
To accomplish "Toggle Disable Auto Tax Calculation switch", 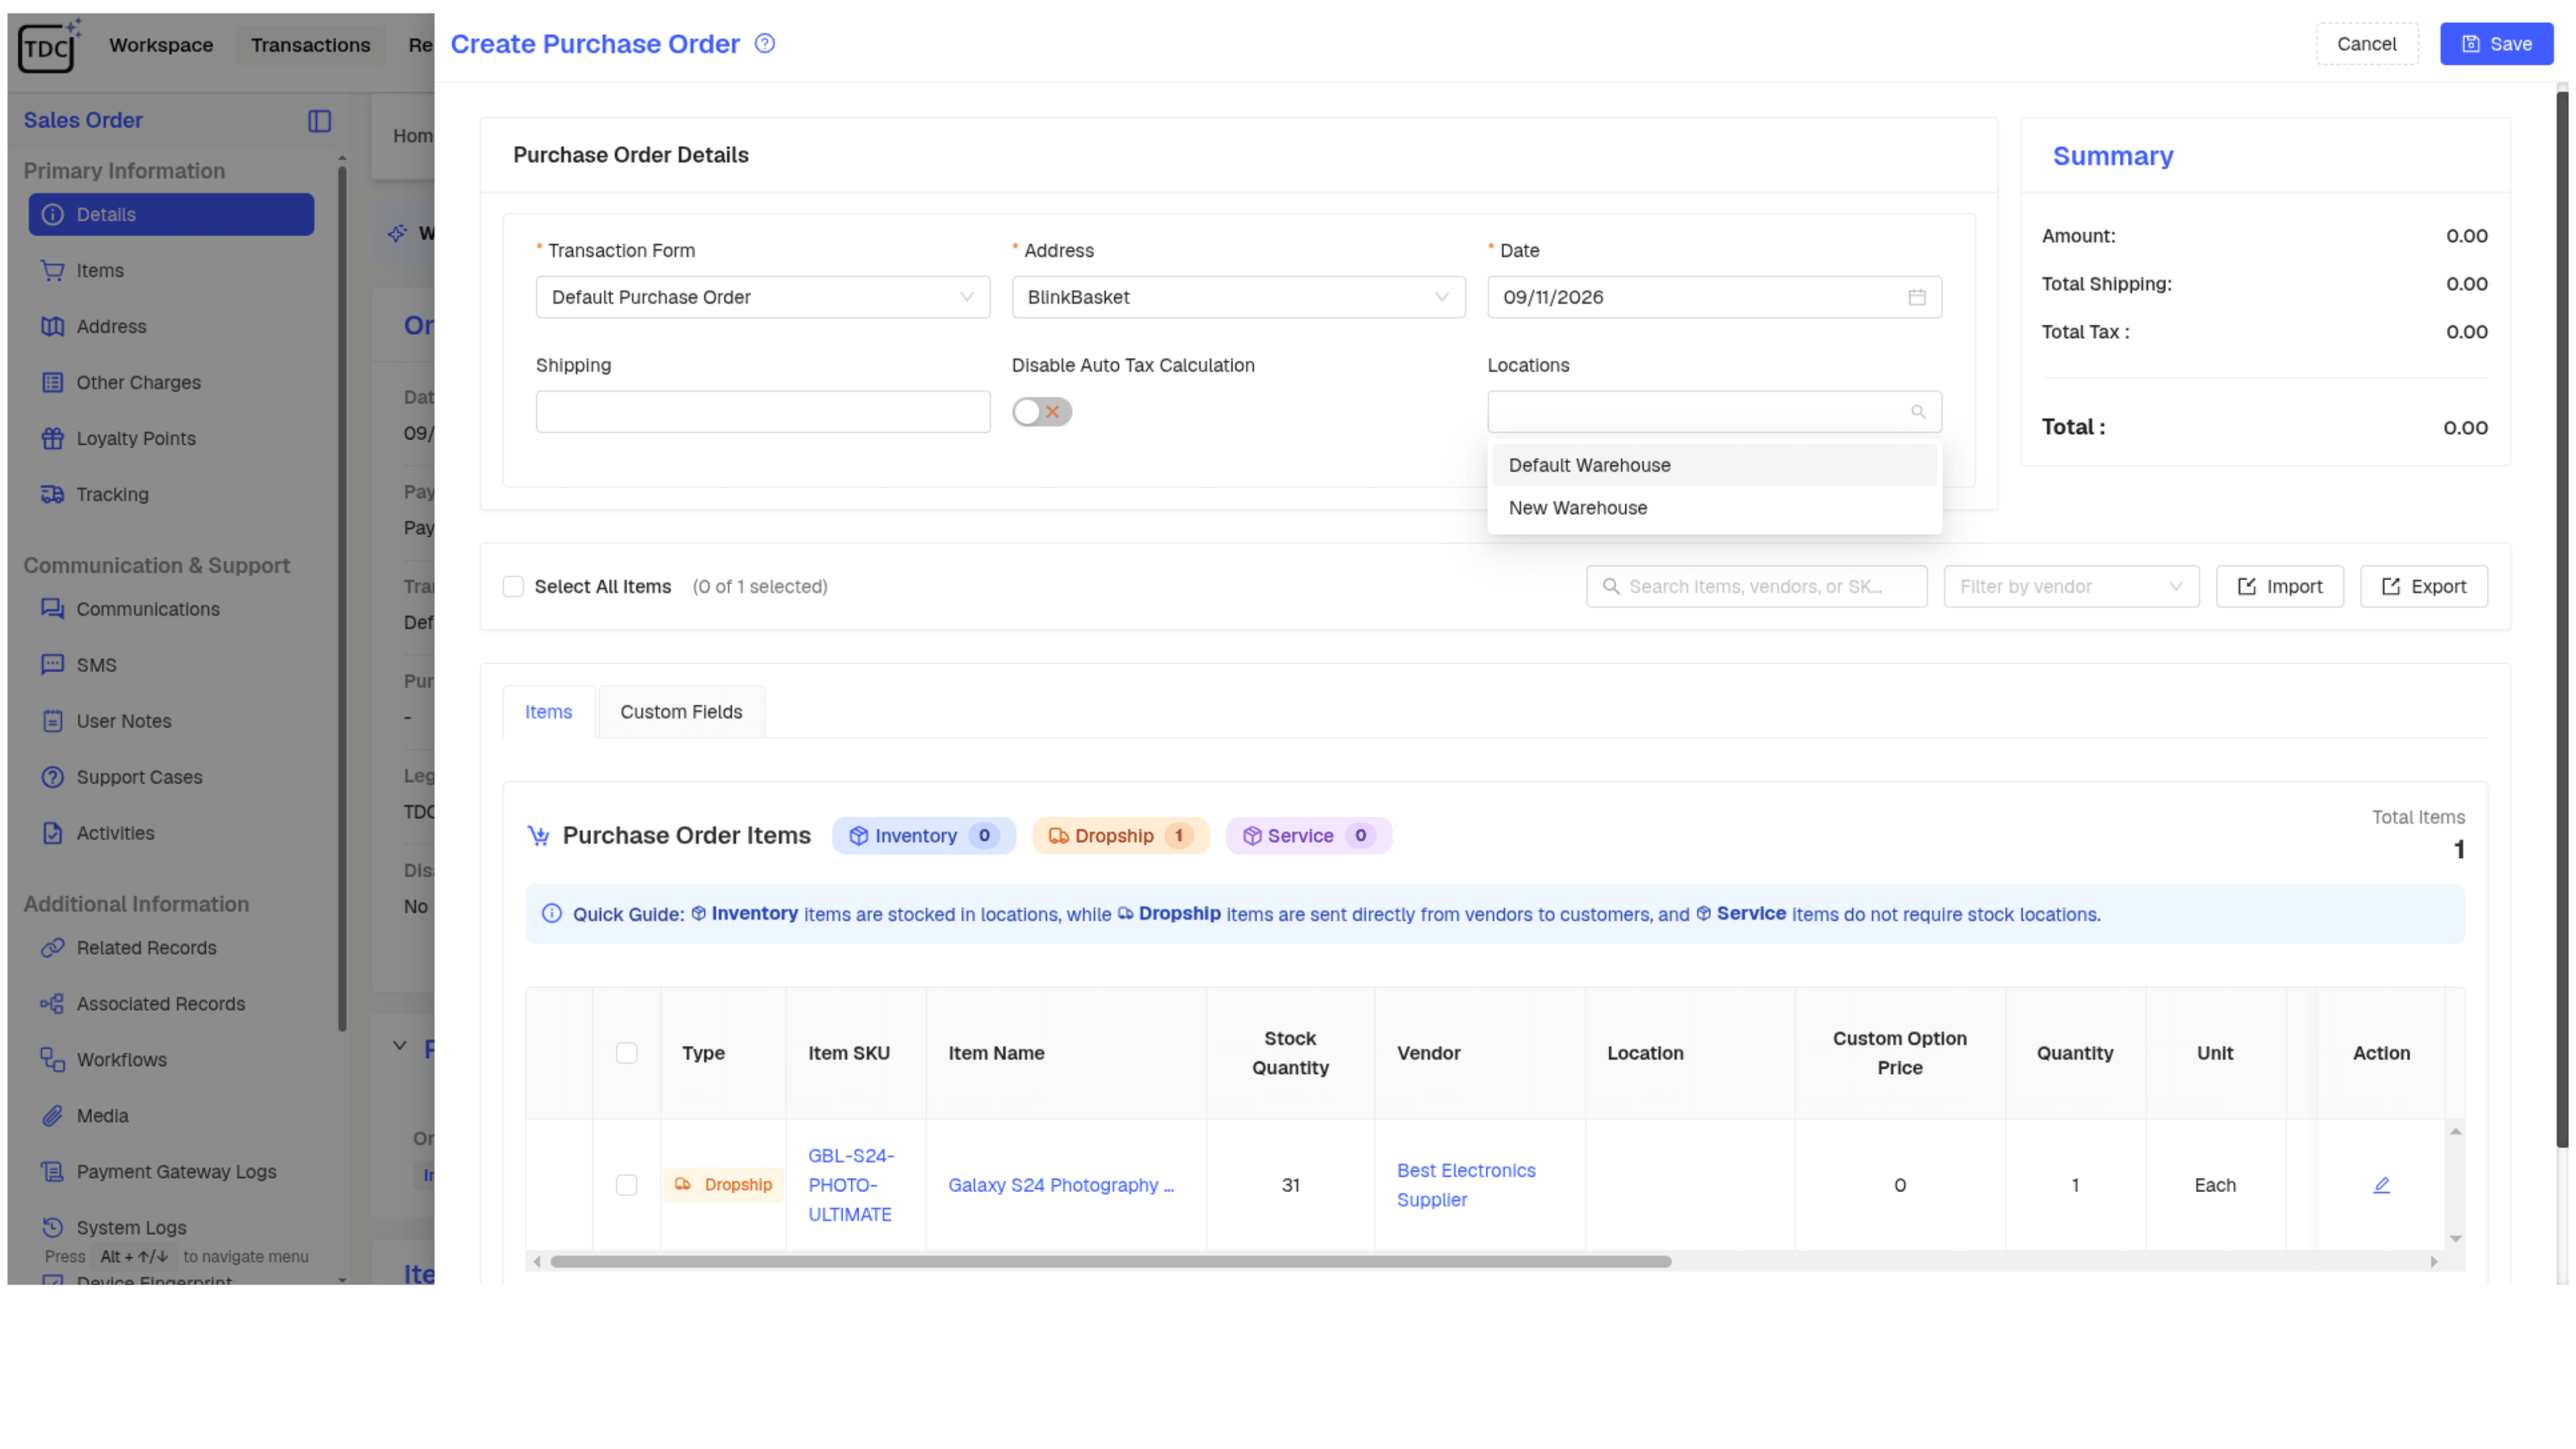I will [x=1041, y=412].
